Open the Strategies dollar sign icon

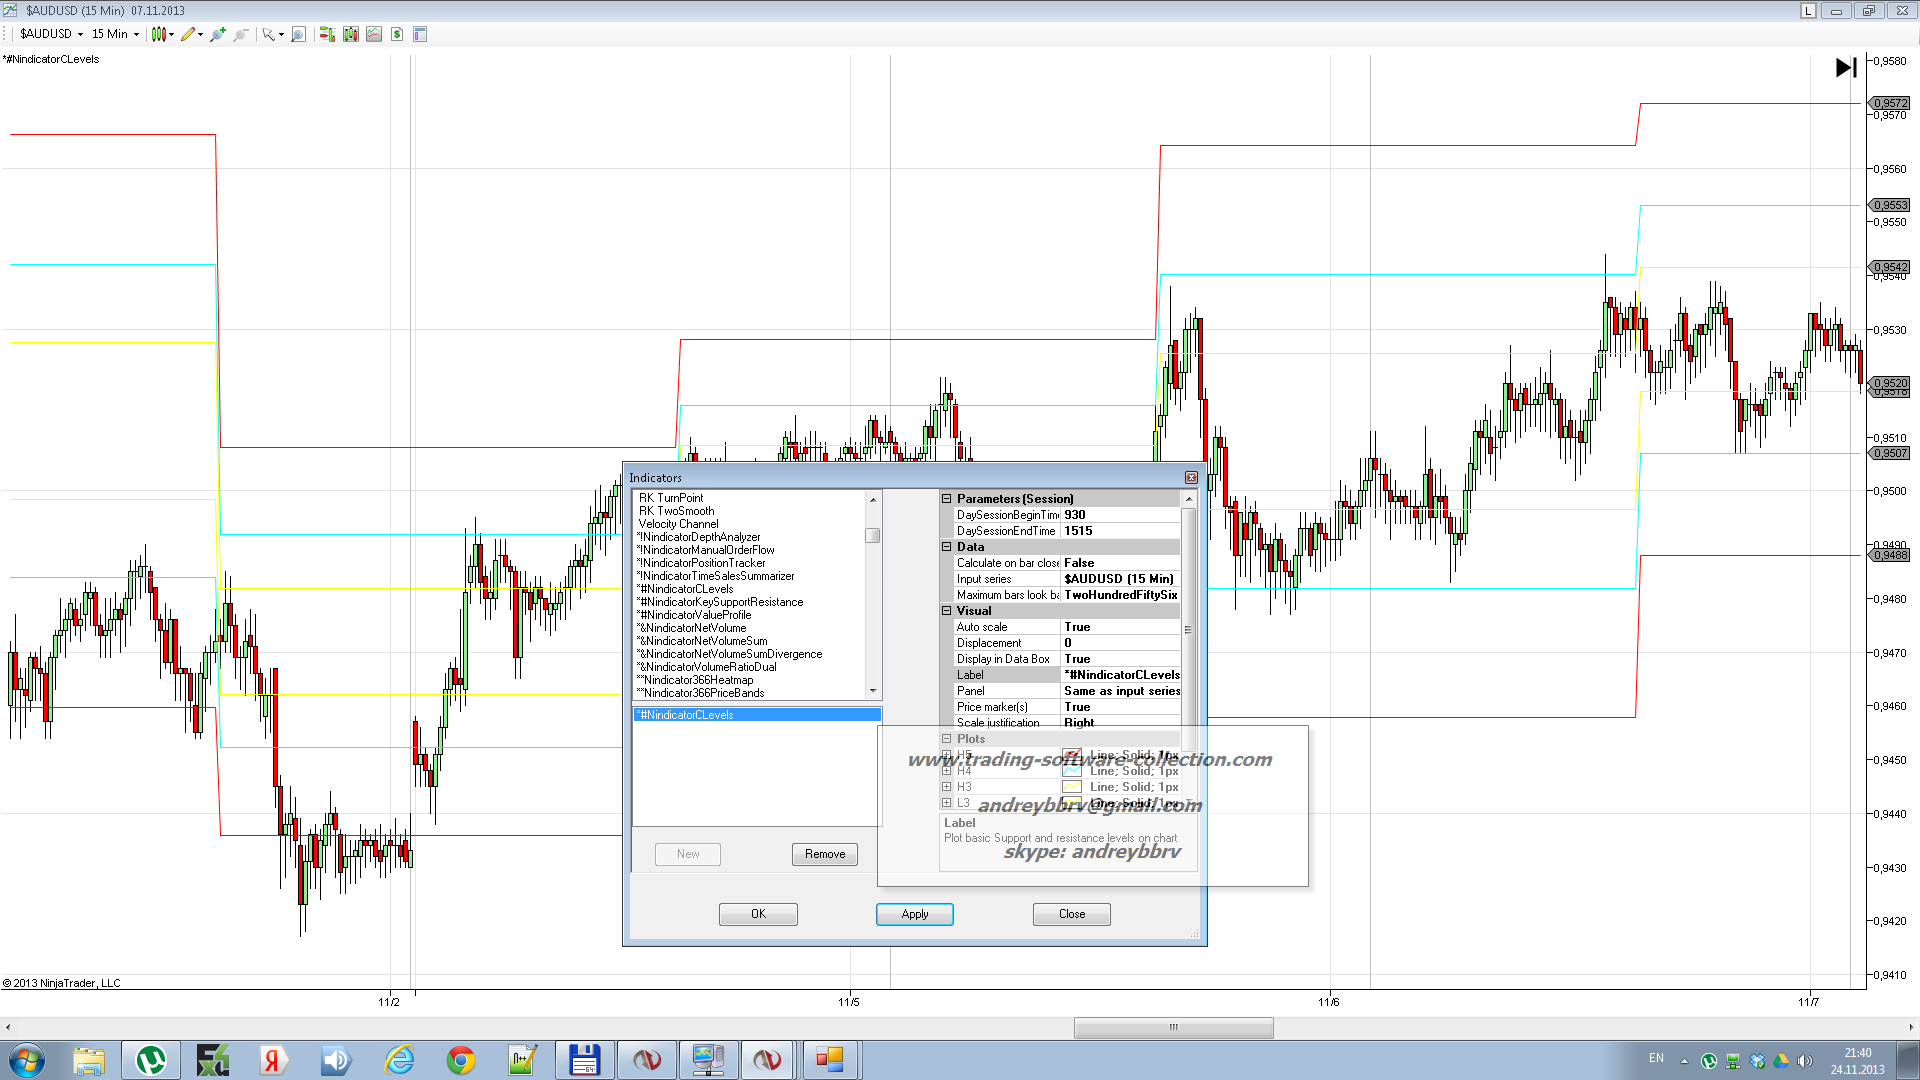[397, 34]
